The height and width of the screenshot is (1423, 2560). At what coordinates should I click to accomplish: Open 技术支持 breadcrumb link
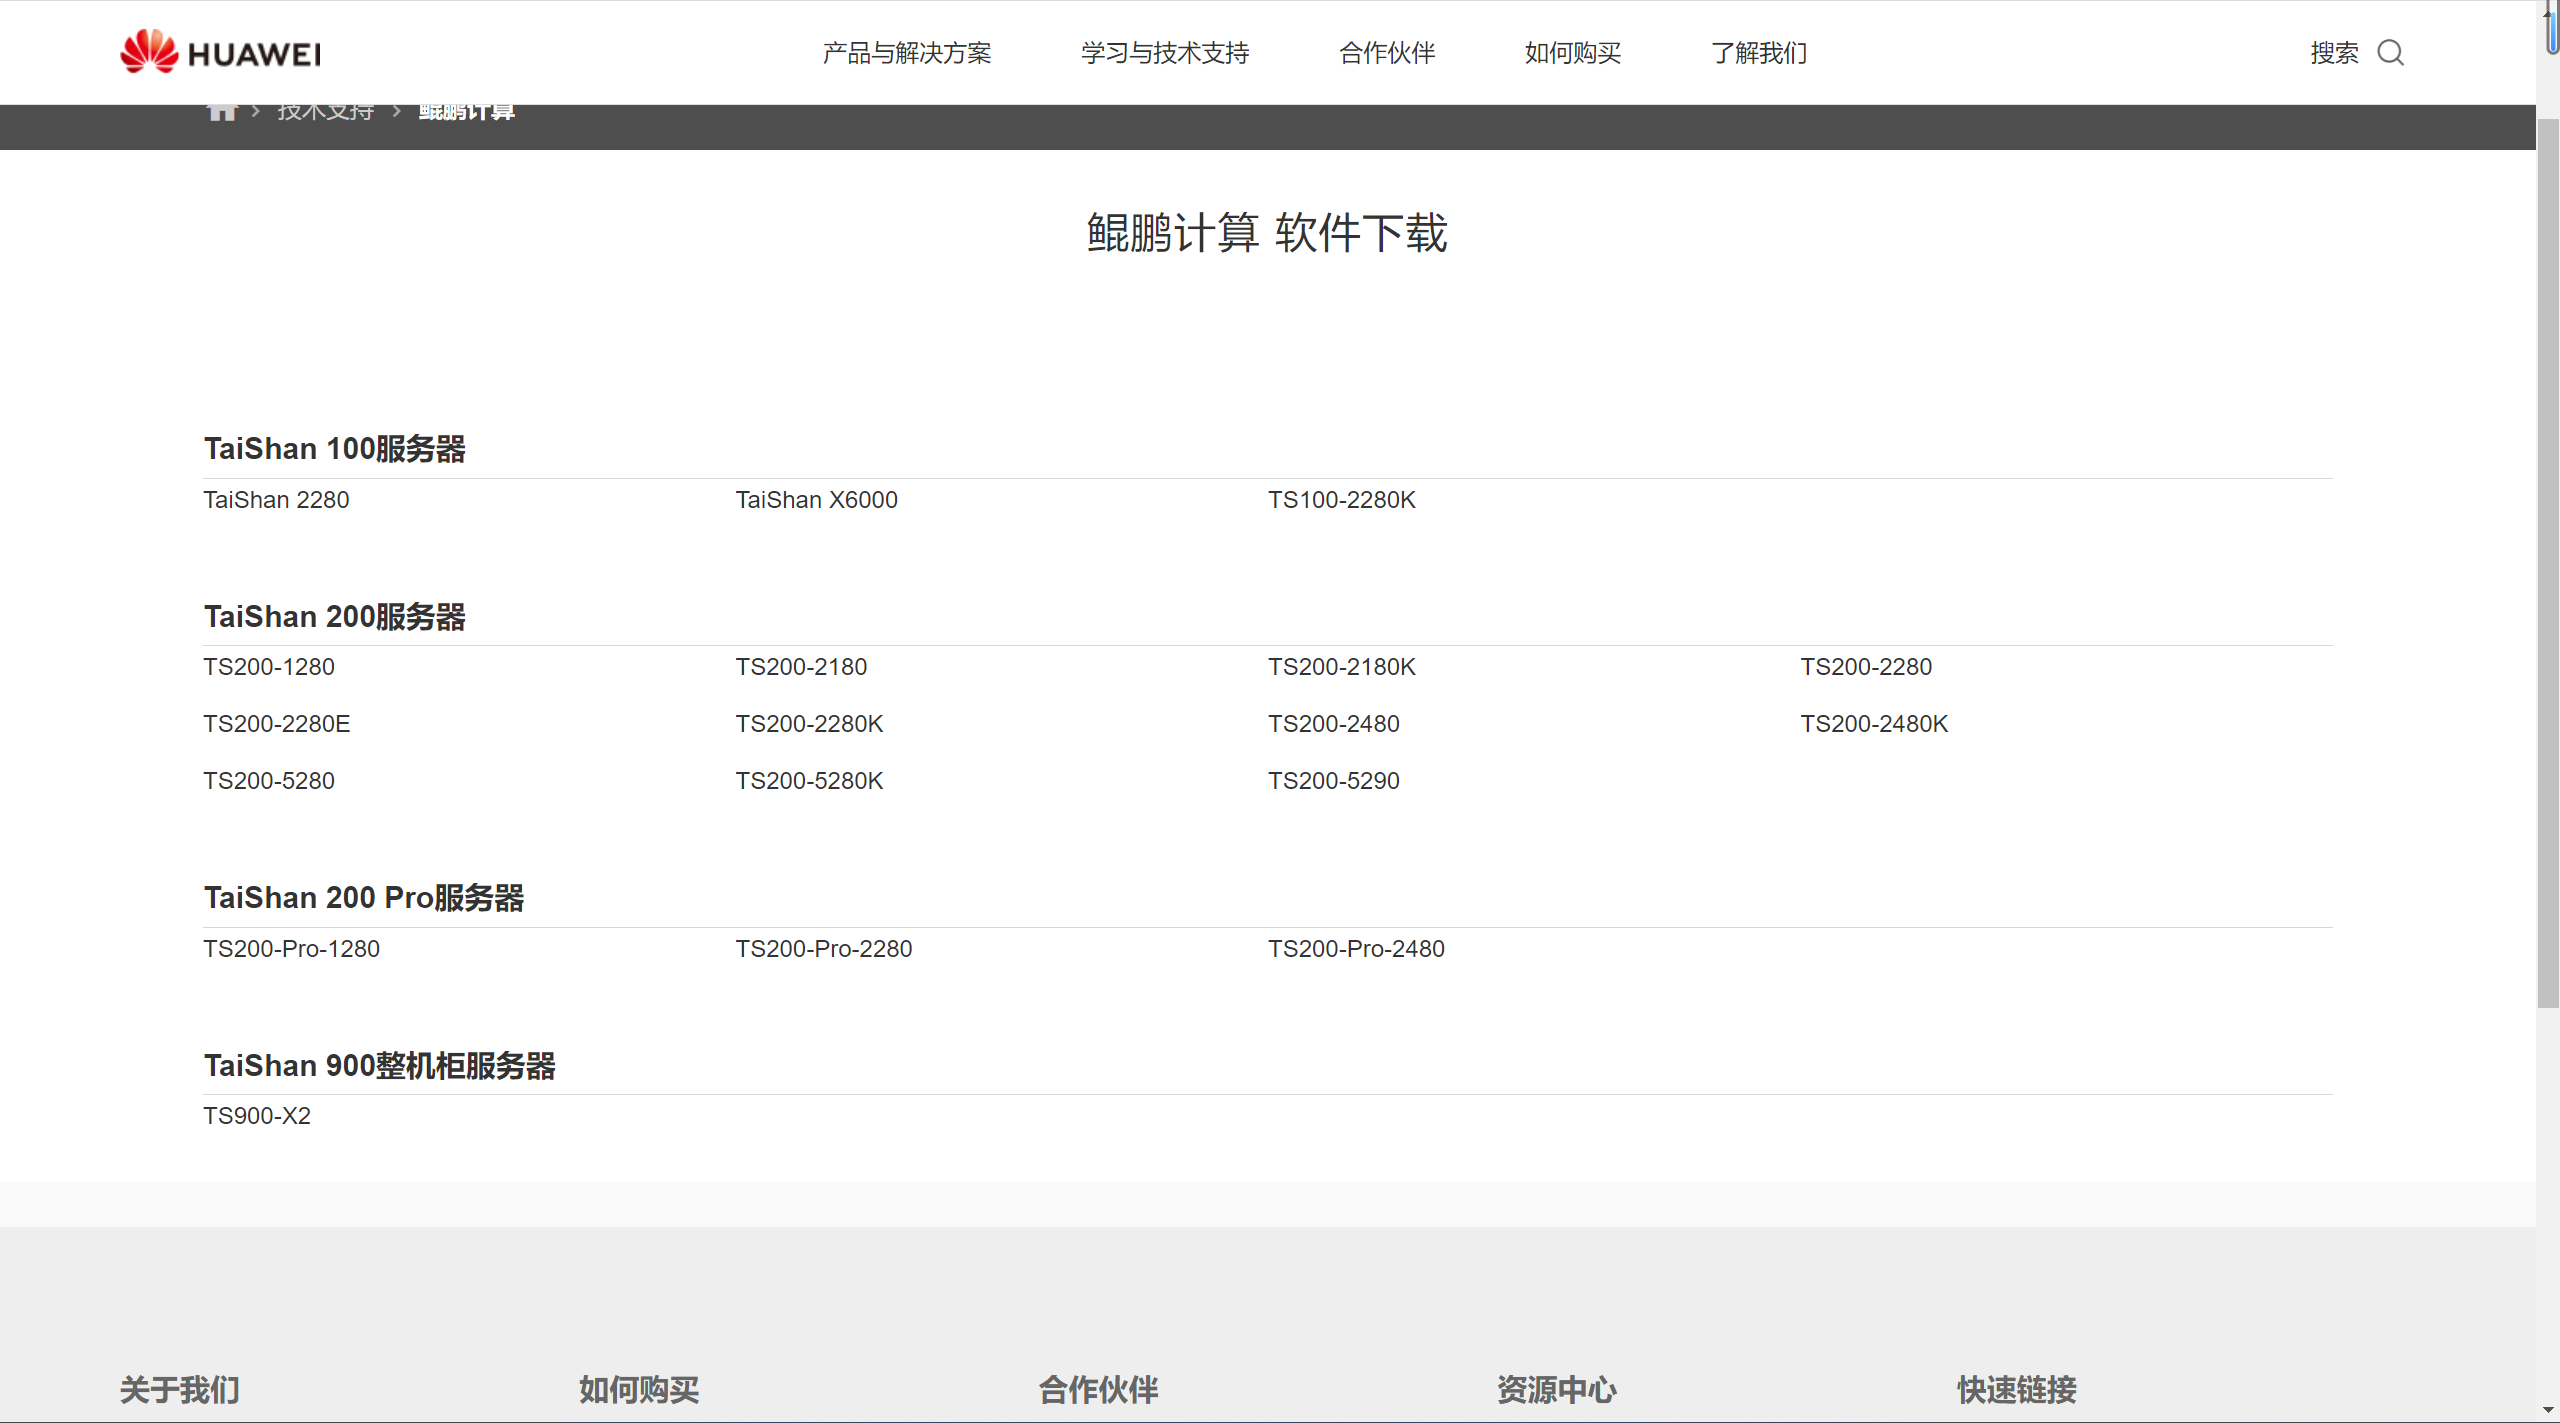click(326, 112)
